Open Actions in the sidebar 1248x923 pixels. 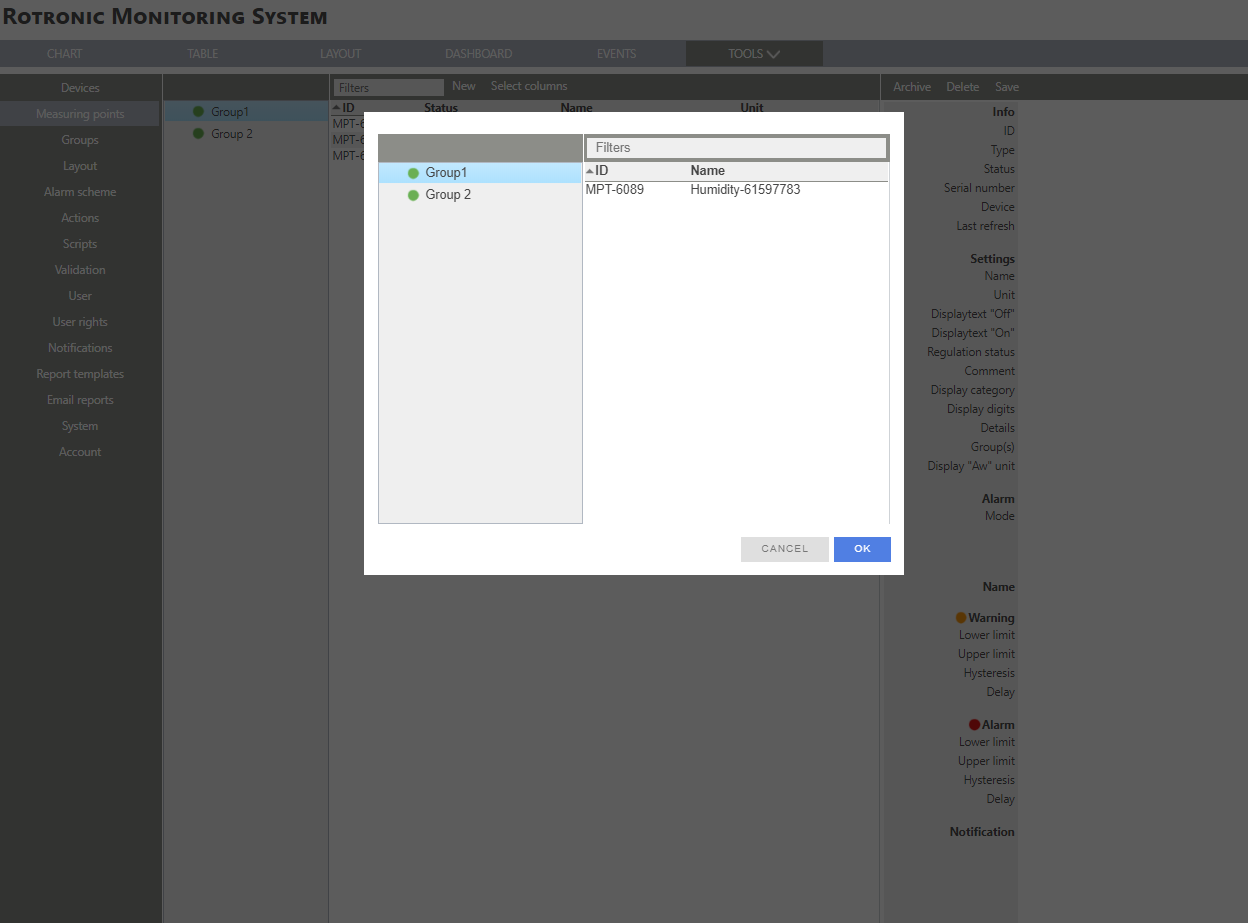click(x=80, y=218)
